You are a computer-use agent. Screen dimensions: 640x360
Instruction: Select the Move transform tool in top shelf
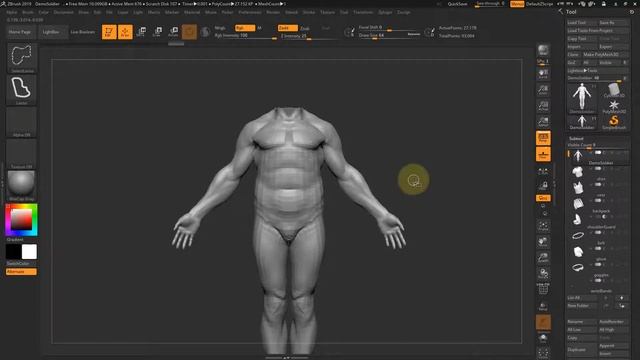[x=142, y=32]
